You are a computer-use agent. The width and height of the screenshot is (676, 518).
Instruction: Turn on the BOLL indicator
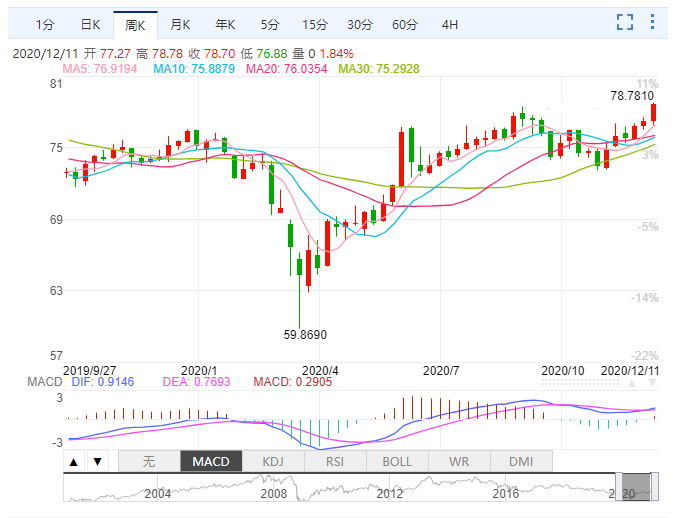coord(397,462)
